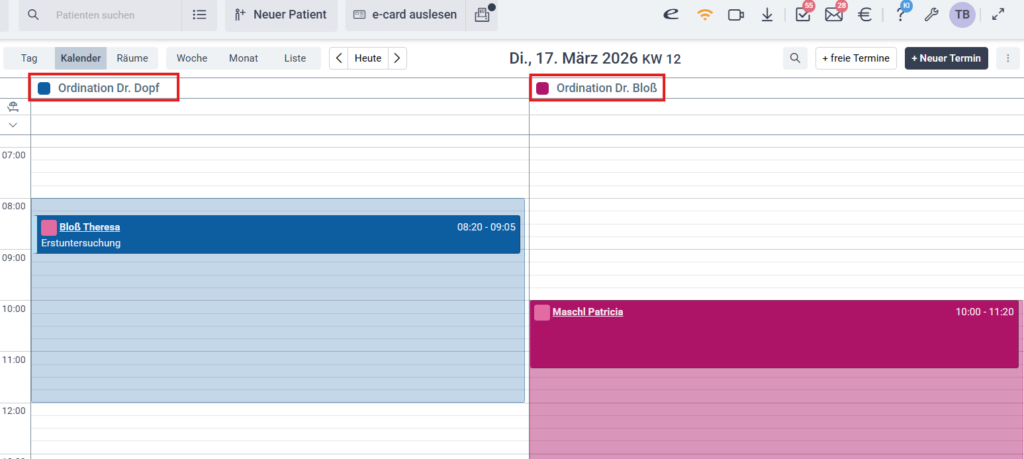The width and height of the screenshot is (1024, 459).
Task: Click the patient list icon beside search
Action: pos(199,15)
